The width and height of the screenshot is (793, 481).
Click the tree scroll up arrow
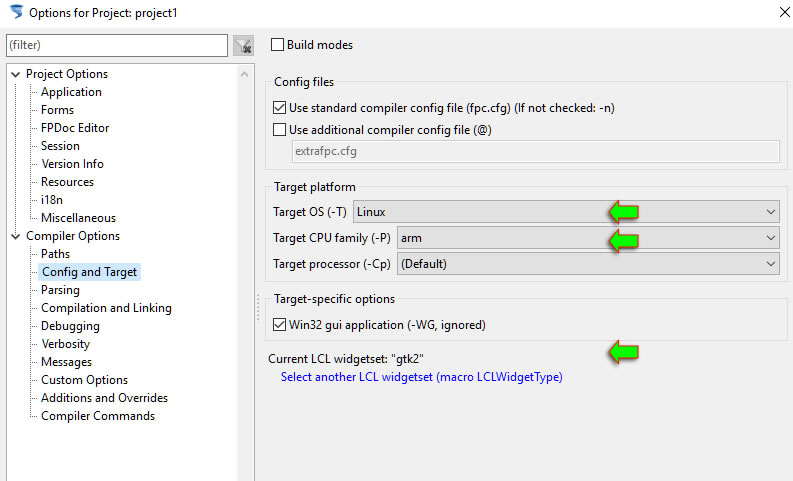245,74
